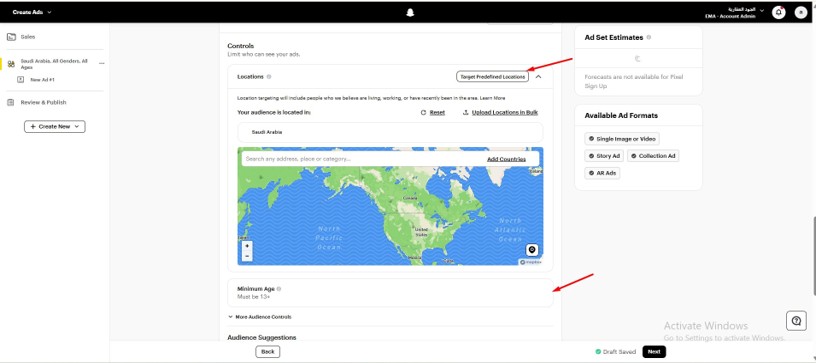Open the Create Ads dropdown

click(32, 12)
